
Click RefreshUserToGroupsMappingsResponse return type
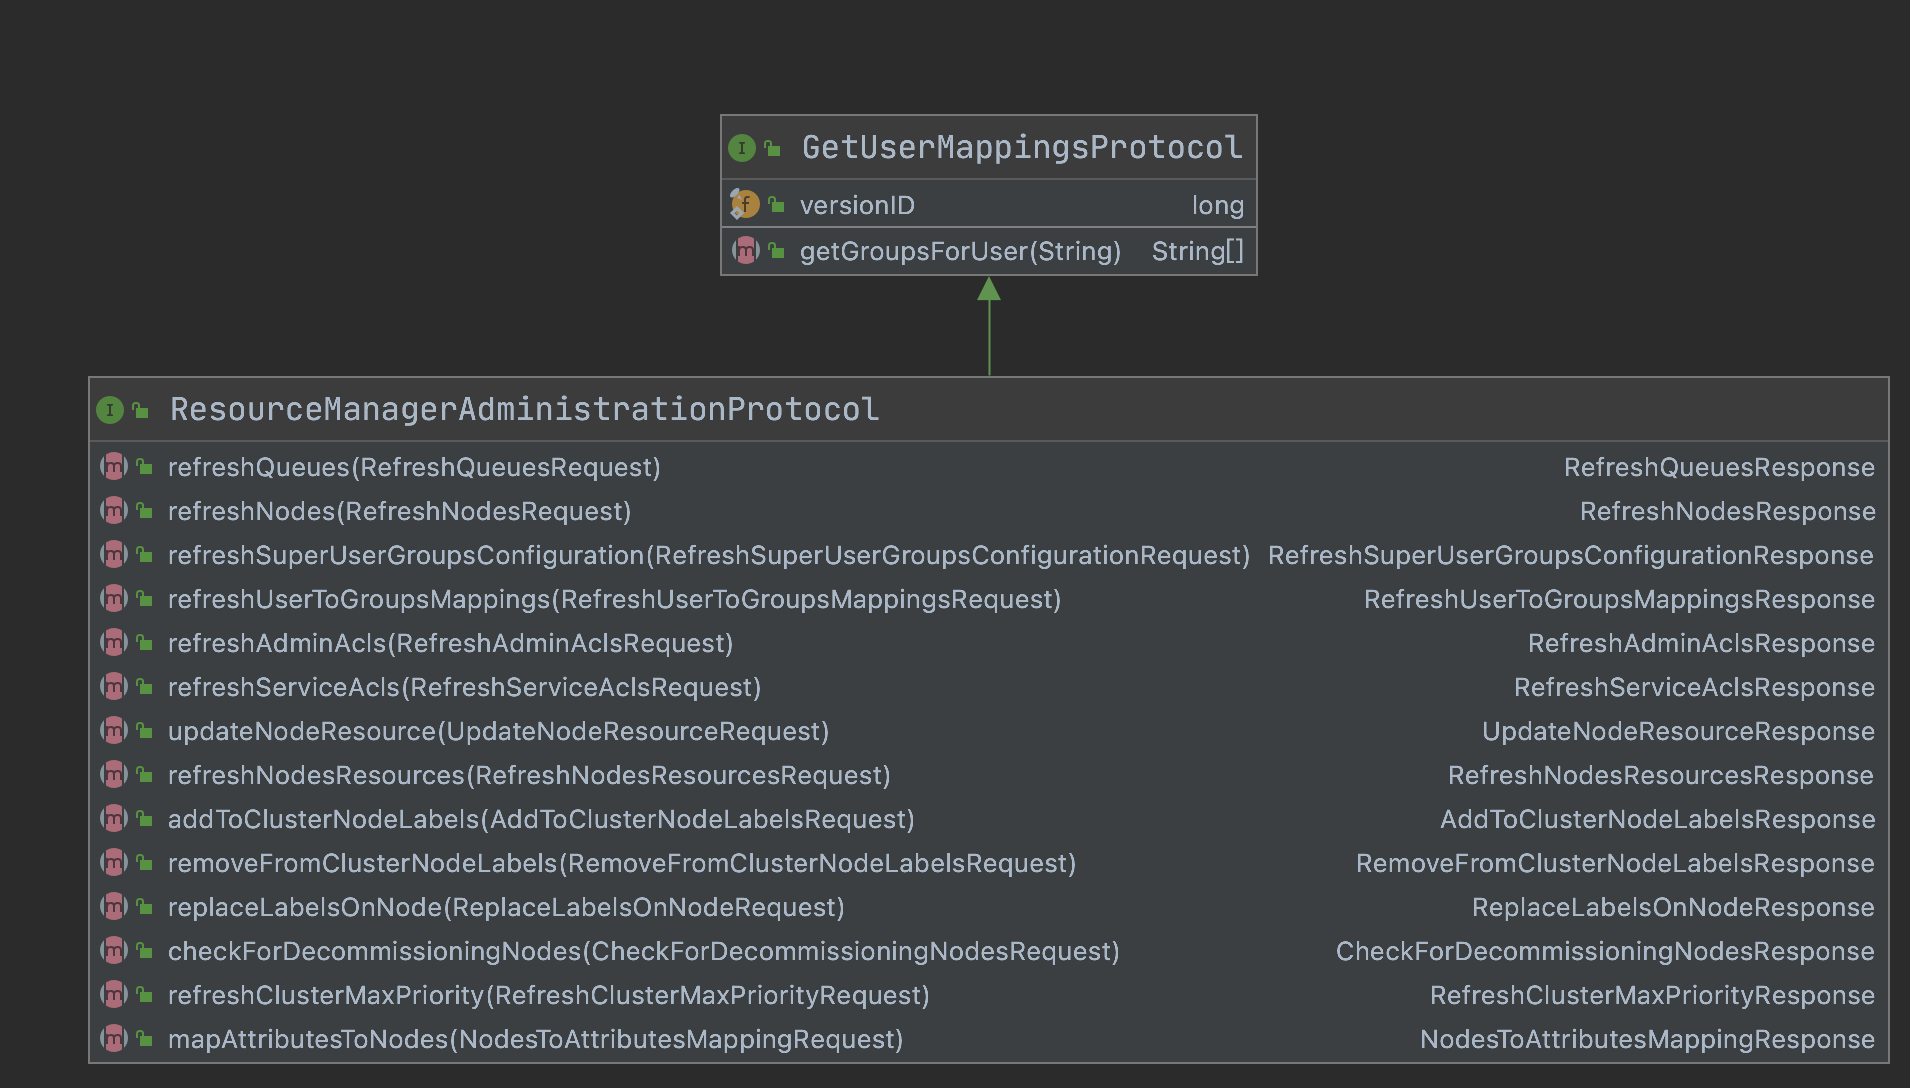coord(1619,599)
